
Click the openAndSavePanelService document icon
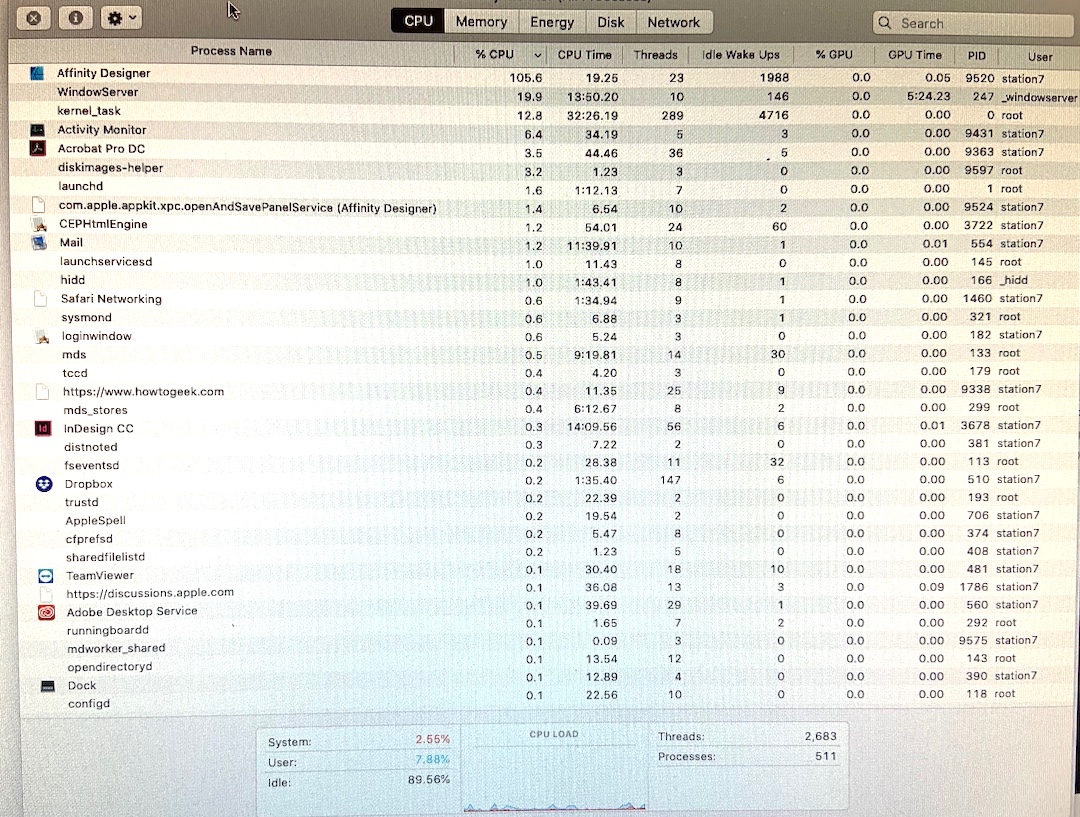coord(39,206)
